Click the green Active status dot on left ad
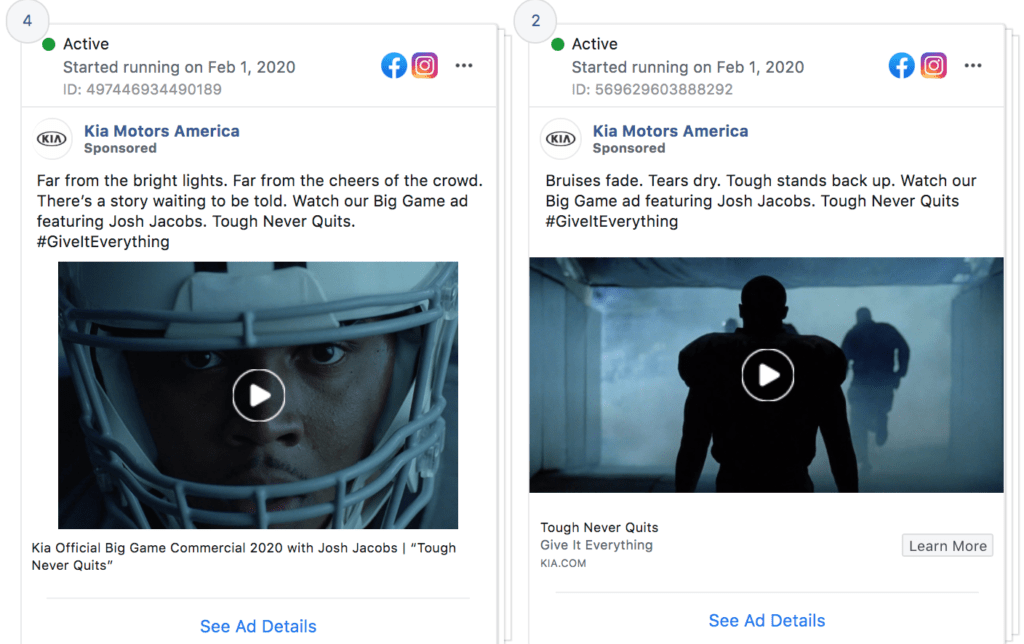 pos(48,44)
